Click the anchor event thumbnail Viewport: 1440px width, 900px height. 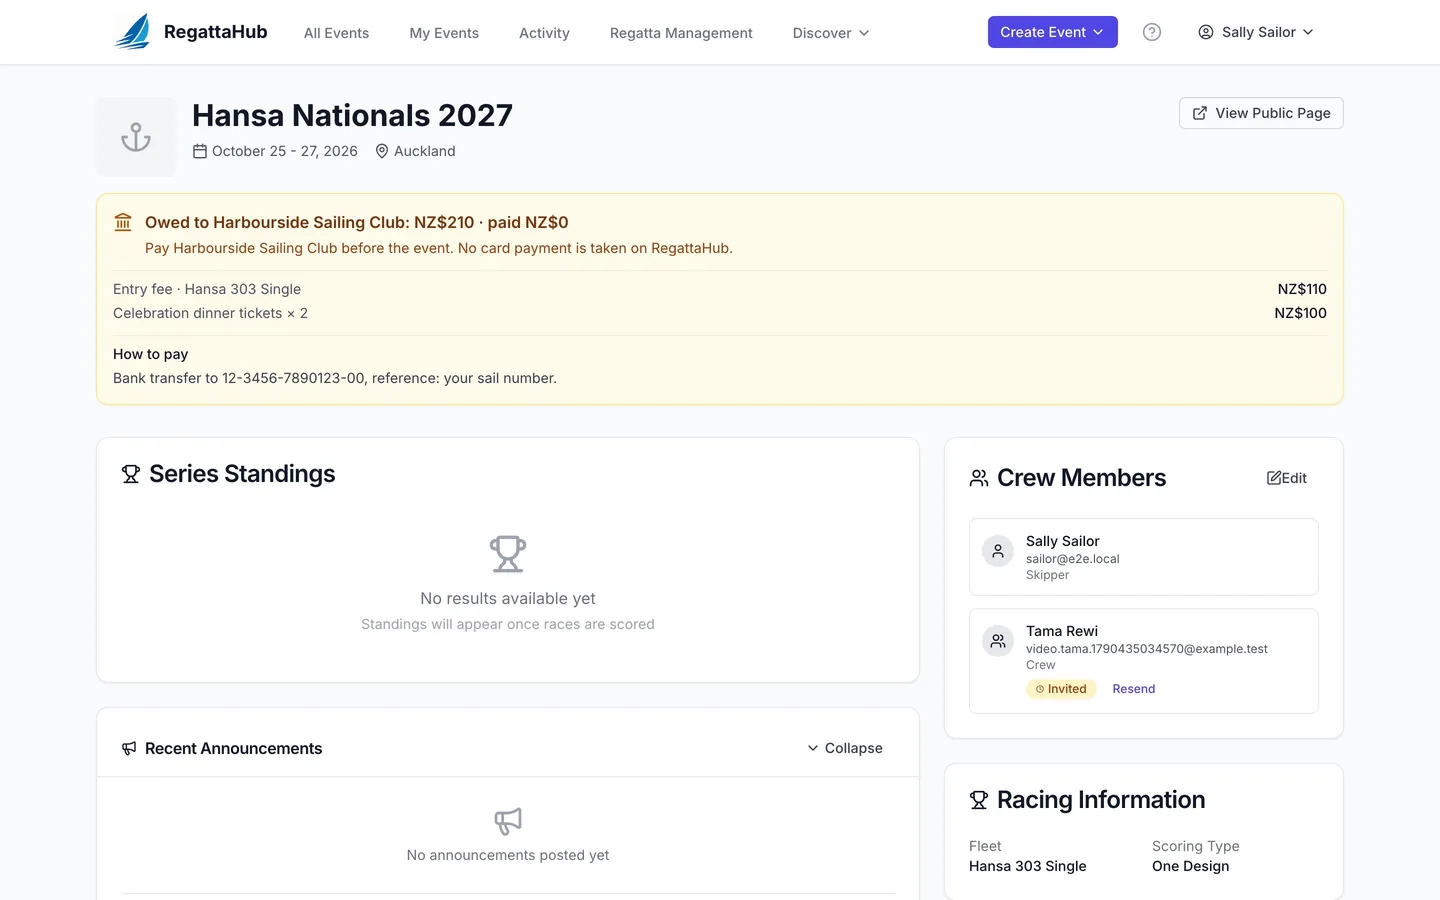(136, 137)
